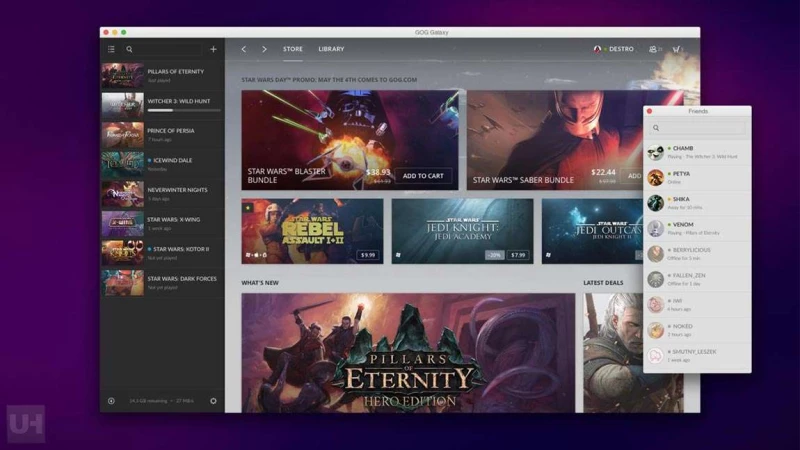Open Rebel Assault I+II game card
Image resolution: width=800 pixels, height=450 pixels.
pos(312,231)
